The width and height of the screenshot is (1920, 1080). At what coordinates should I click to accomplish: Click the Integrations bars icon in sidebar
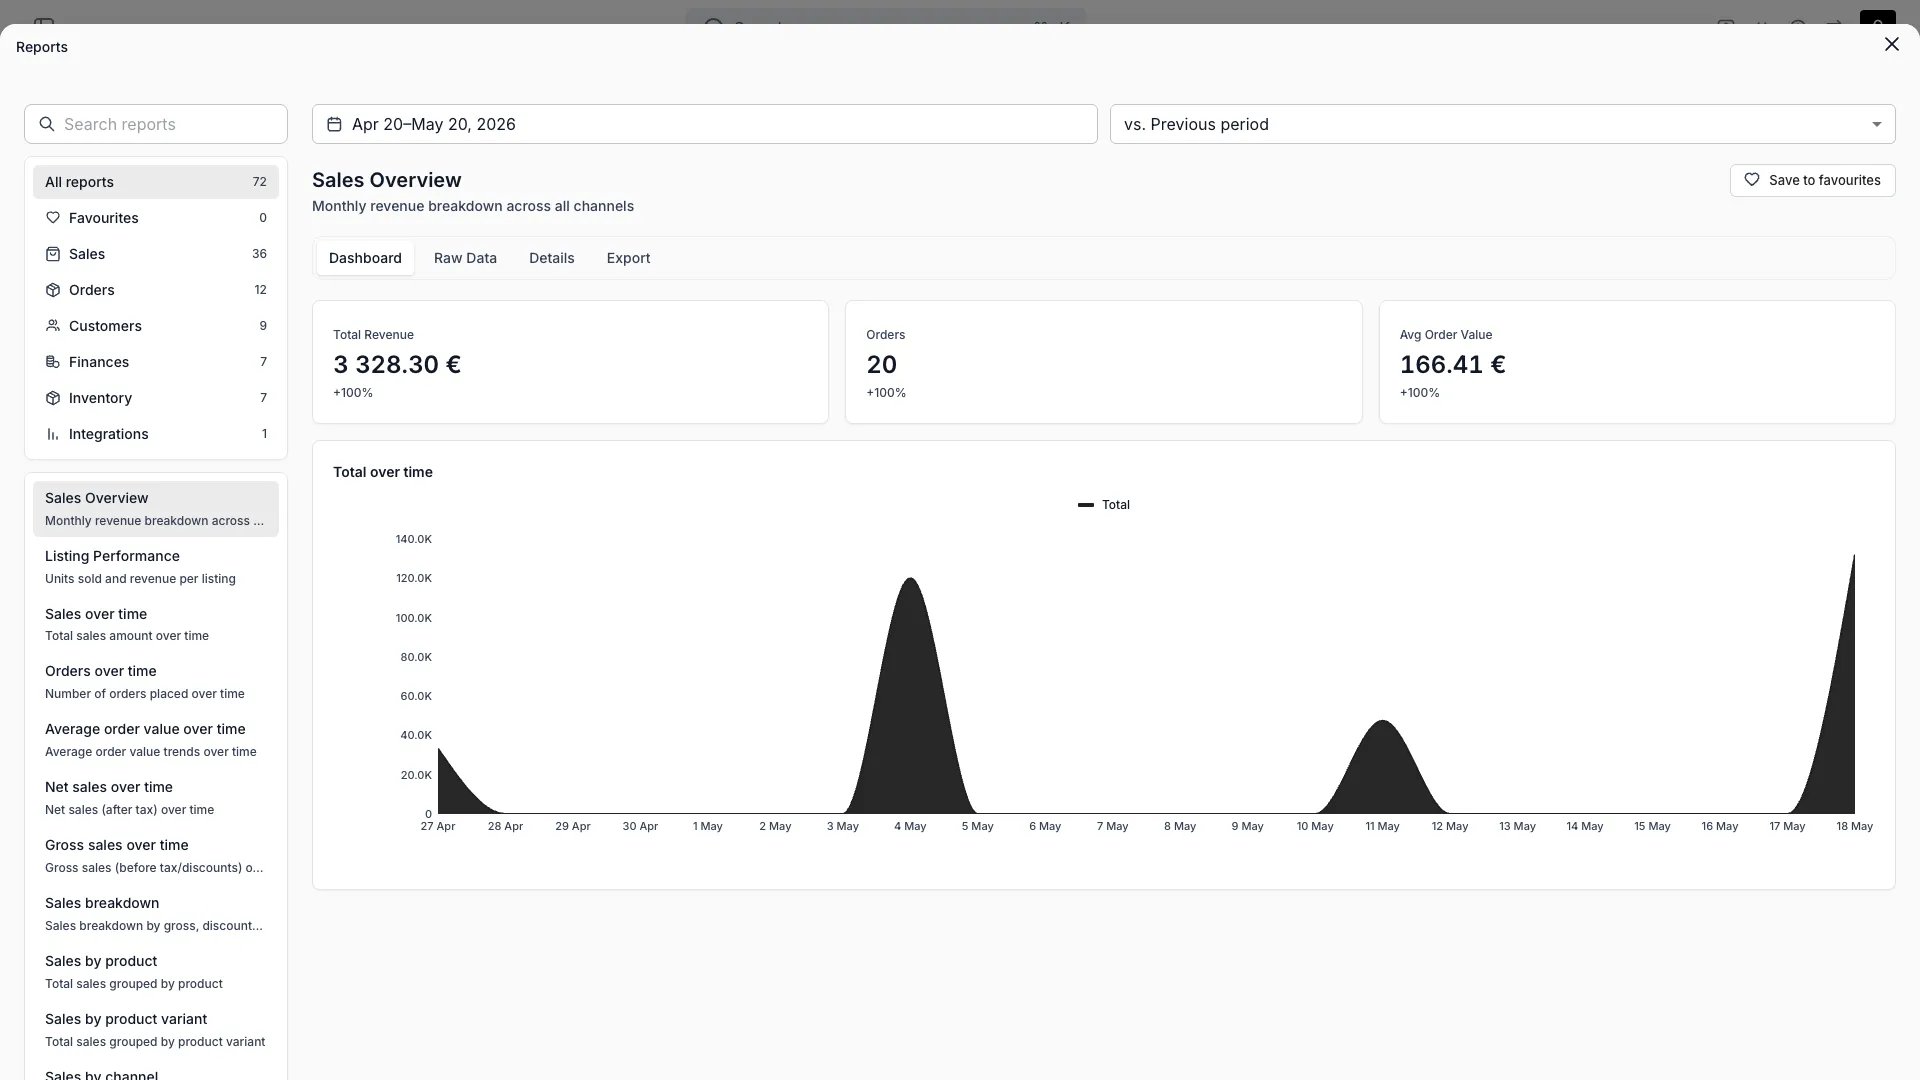53,434
